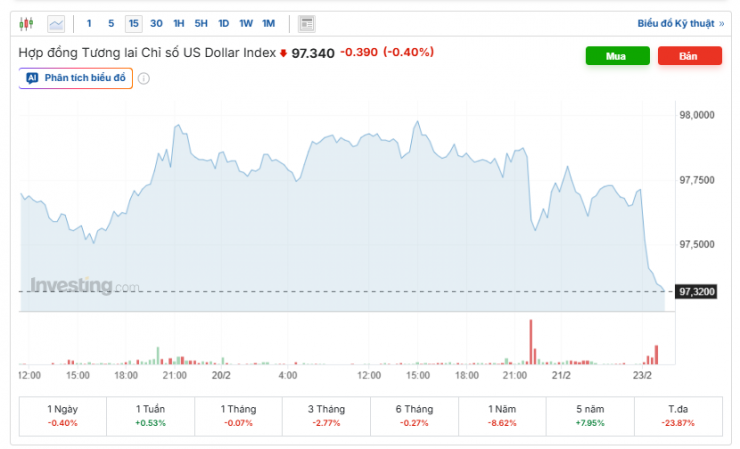Open Biểu đồ Kỹ thuật link
Viewport: 740px width, 449px height.
680,23
